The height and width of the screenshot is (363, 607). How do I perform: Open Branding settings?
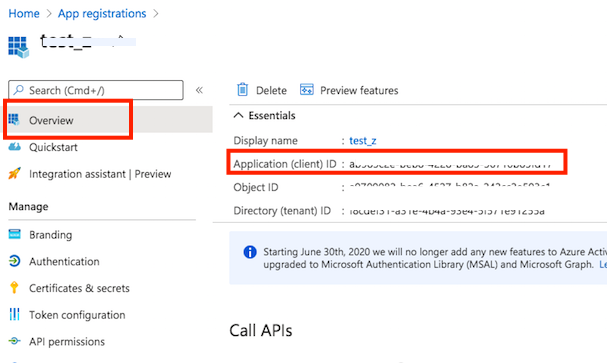(51, 235)
